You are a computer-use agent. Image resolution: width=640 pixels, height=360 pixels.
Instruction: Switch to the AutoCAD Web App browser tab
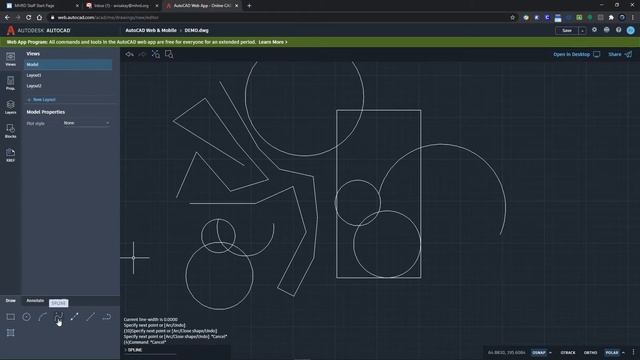click(202, 6)
